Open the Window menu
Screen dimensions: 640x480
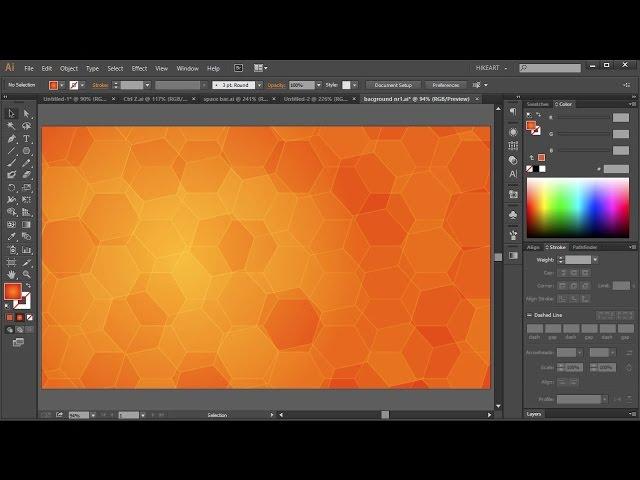(x=187, y=69)
